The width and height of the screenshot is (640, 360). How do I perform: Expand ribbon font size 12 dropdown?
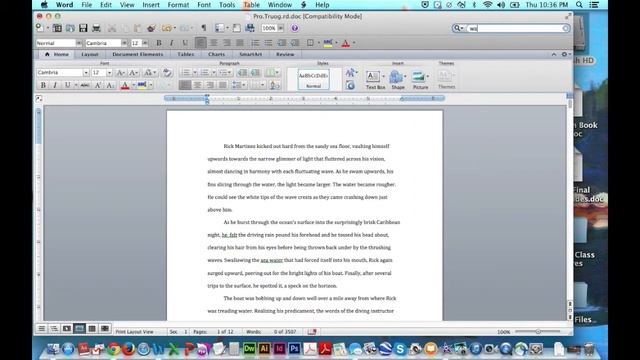[109, 73]
